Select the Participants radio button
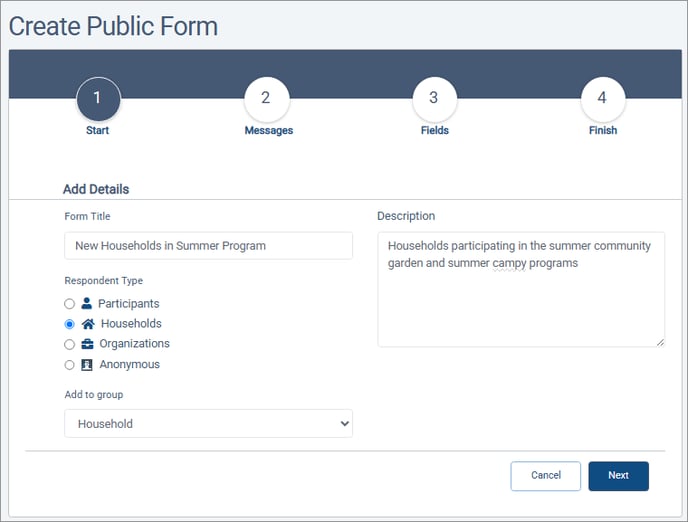 point(69,304)
